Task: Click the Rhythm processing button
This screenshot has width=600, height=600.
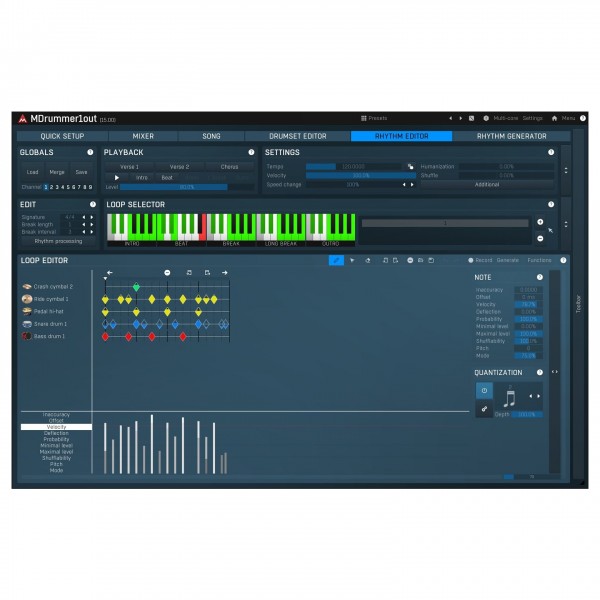Action: (x=58, y=241)
